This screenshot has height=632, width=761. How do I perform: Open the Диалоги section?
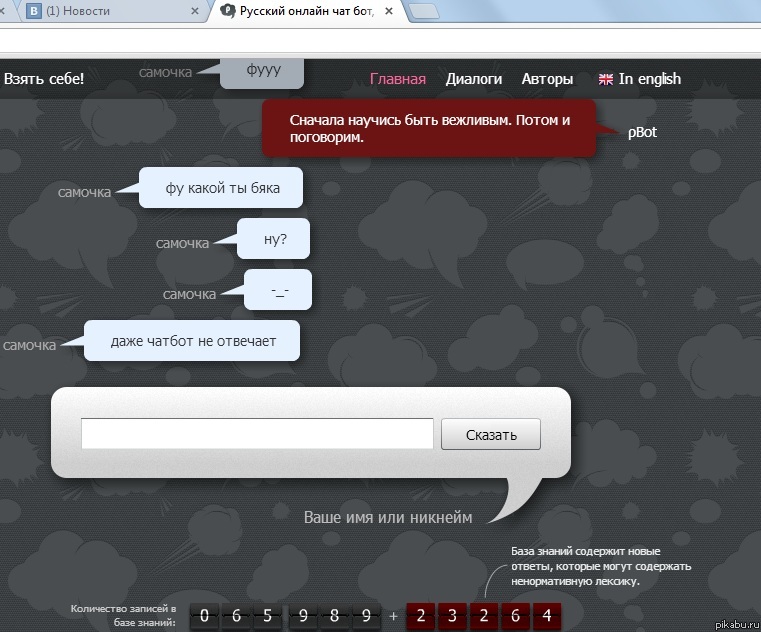[474, 79]
